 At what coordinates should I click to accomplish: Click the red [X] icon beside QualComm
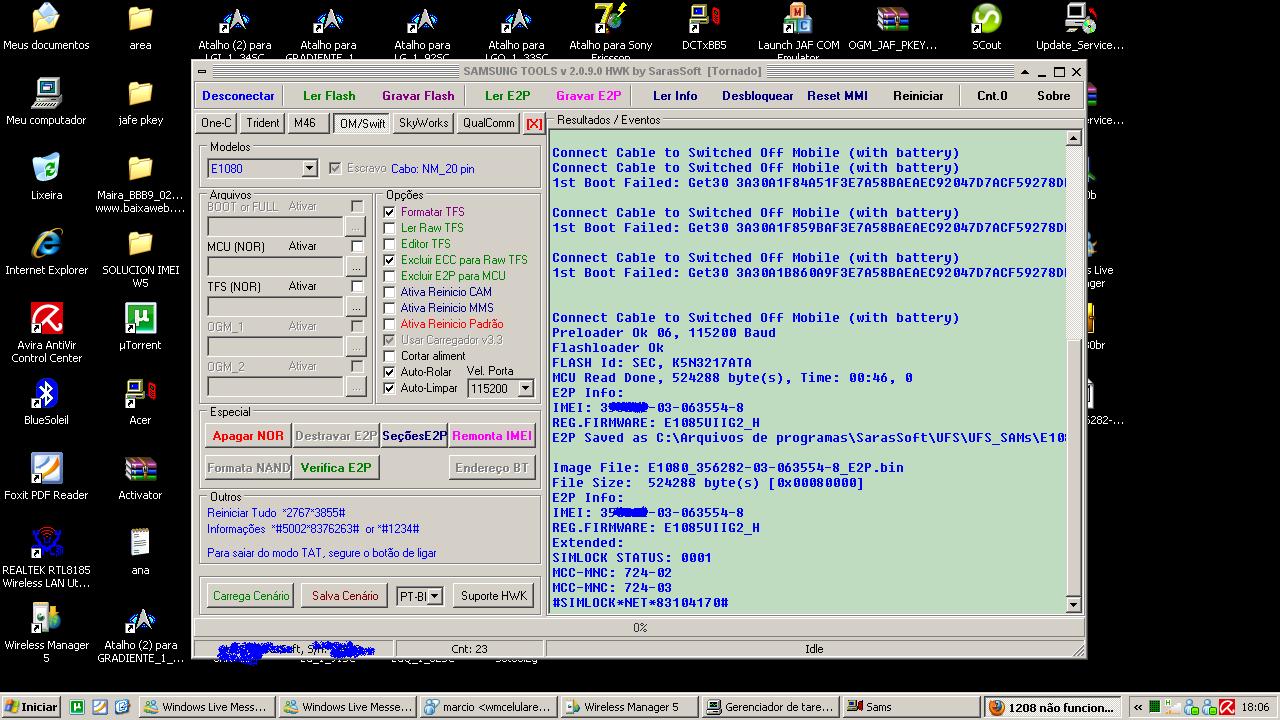tap(534, 124)
